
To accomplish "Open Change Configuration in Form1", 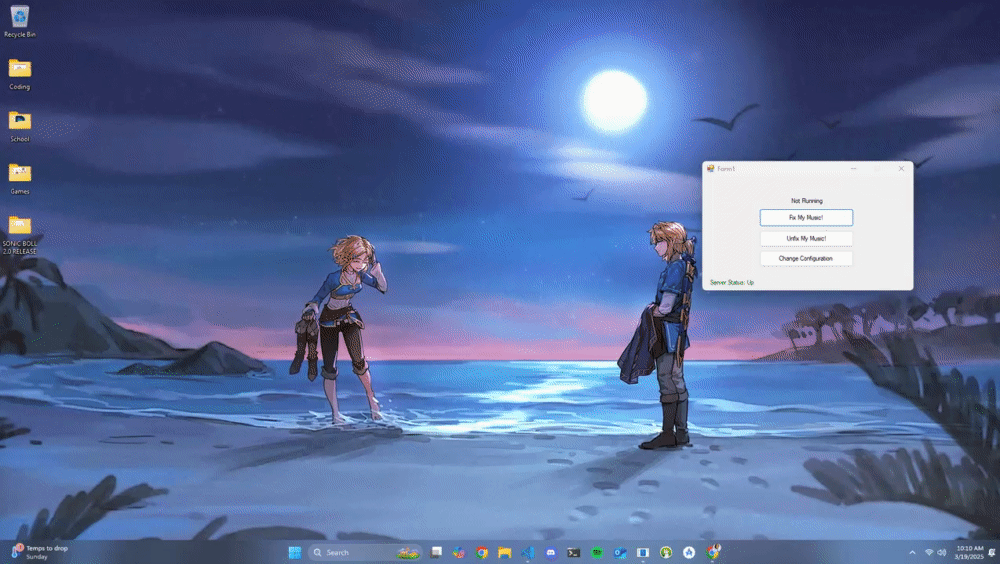I will pyautogui.click(x=806, y=259).
